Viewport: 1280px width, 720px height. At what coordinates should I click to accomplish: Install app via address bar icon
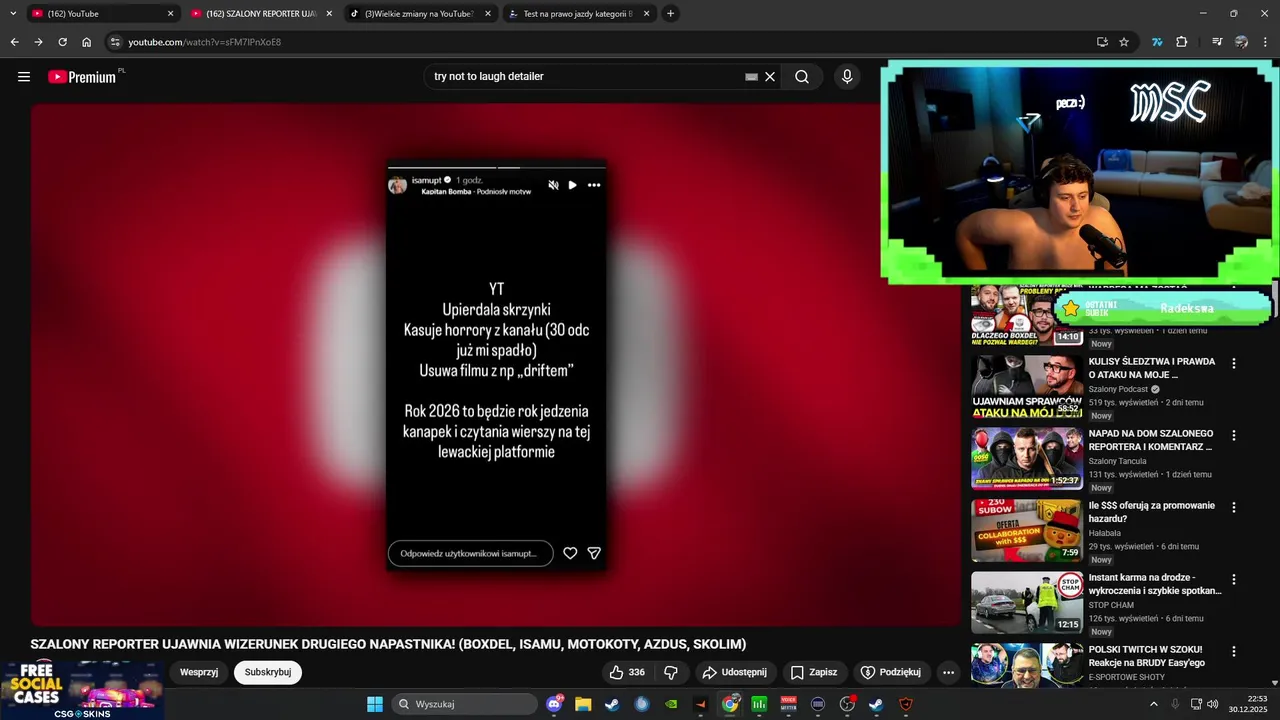coord(1102,42)
